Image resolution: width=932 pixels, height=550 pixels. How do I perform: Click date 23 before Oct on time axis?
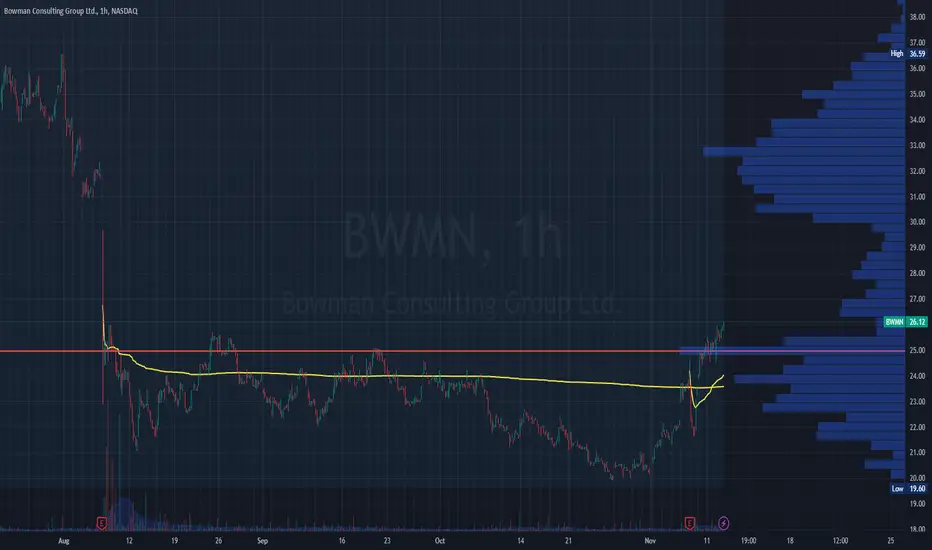point(387,541)
